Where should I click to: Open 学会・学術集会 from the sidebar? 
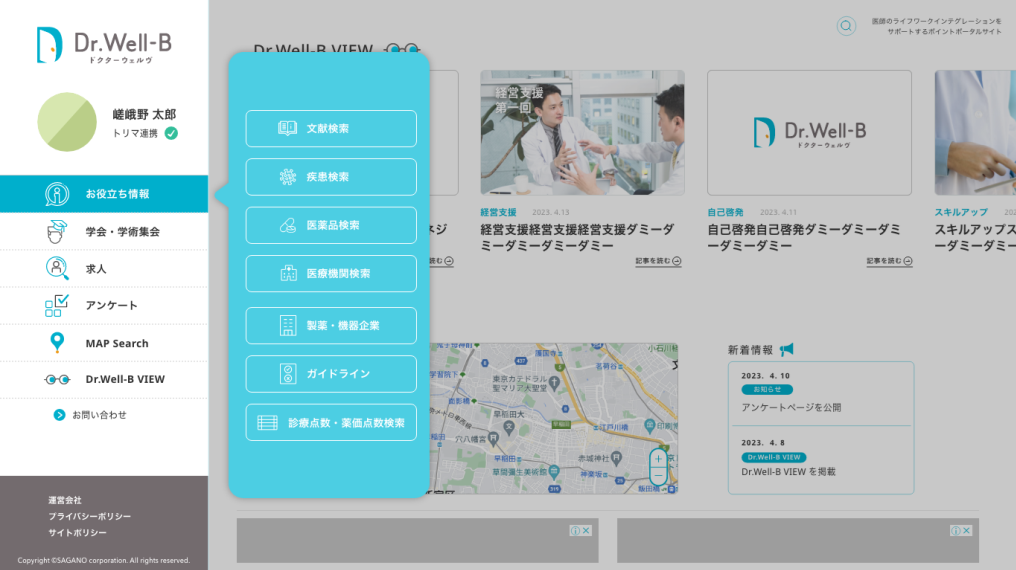104,231
